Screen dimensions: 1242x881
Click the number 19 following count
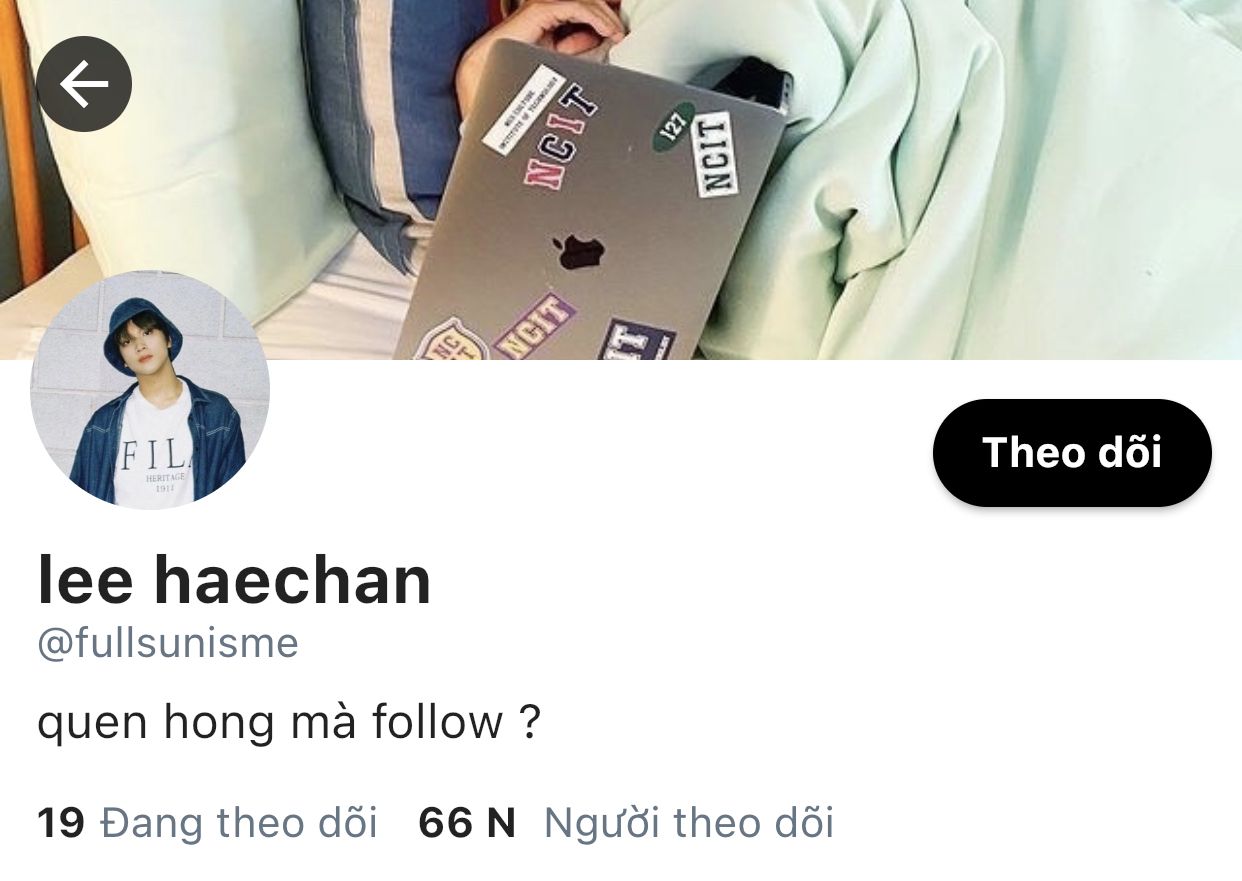[x=61, y=823]
